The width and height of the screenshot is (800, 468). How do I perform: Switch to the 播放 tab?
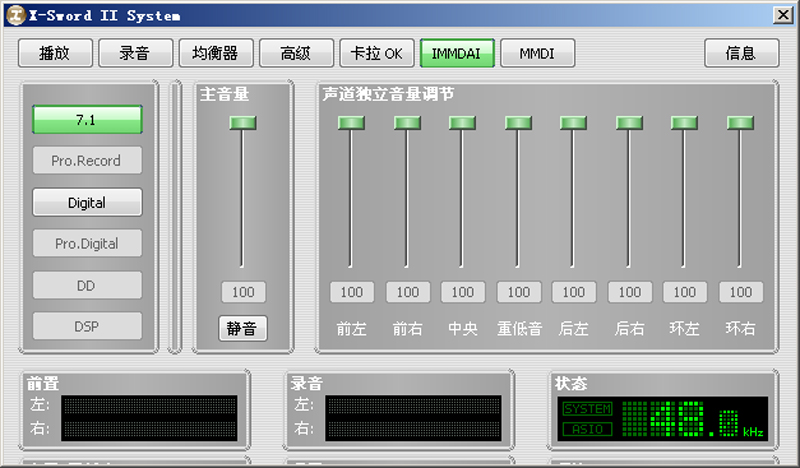[x=55, y=53]
